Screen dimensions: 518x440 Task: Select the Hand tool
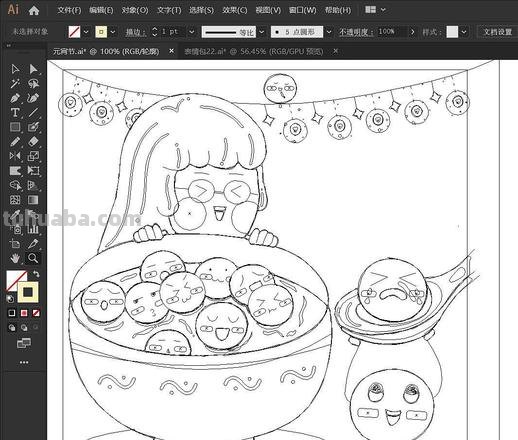point(15,258)
